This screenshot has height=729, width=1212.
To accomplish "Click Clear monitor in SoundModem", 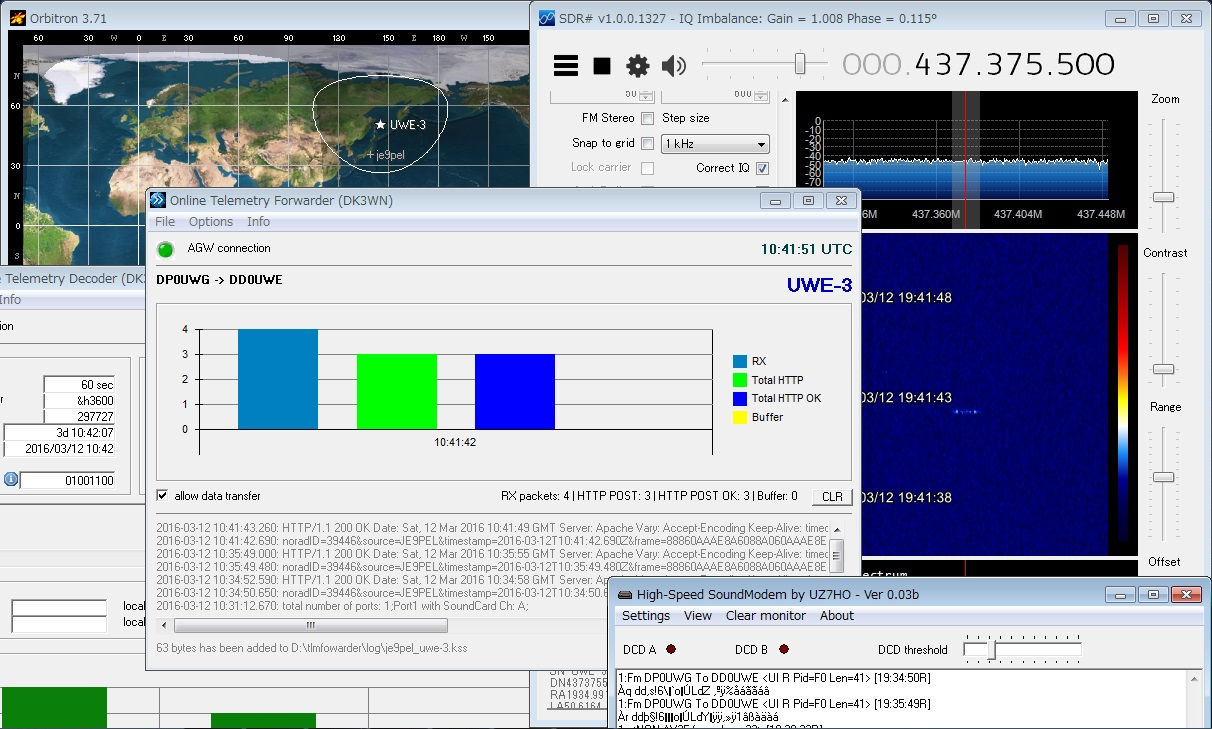I will point(766,616).
